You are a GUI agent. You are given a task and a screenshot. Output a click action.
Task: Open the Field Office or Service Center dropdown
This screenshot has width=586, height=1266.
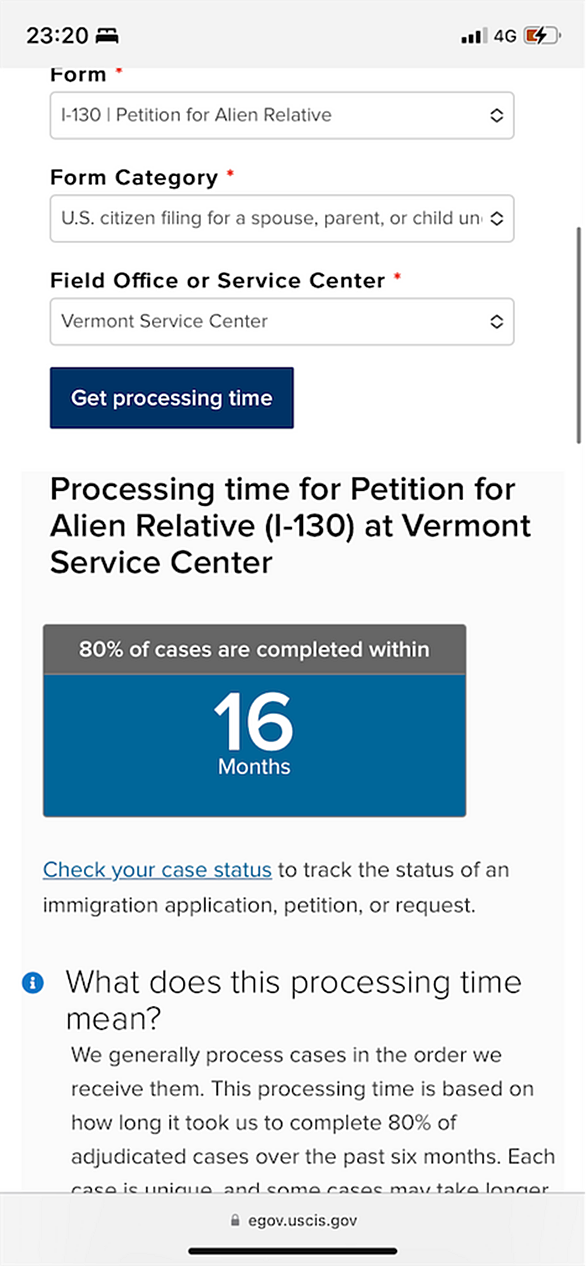click(282, 321)
